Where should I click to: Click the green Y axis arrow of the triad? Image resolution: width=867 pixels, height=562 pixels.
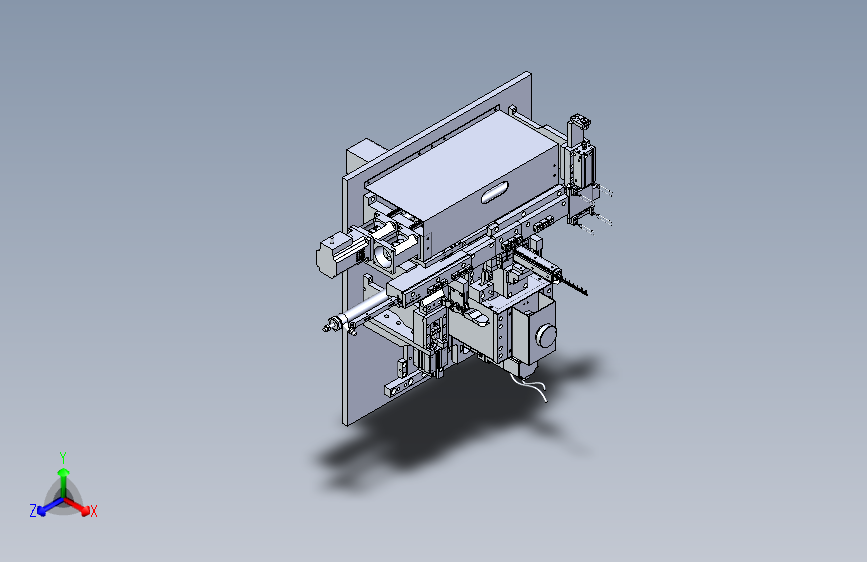click(x=64, y=483)
